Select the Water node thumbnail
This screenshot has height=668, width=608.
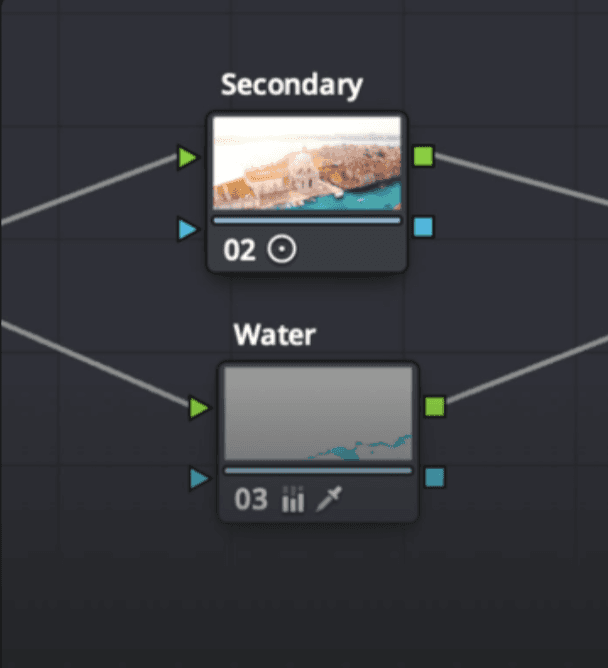coord(318,414)
